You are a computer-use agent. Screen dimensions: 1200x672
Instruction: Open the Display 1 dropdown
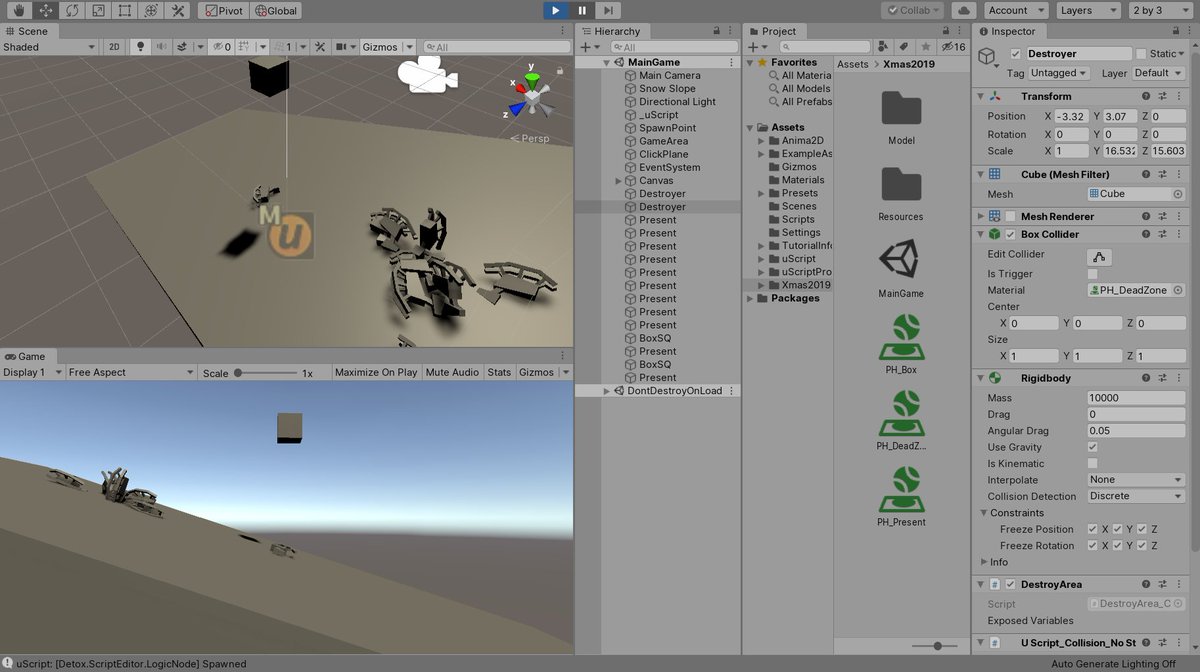(31, 372)
